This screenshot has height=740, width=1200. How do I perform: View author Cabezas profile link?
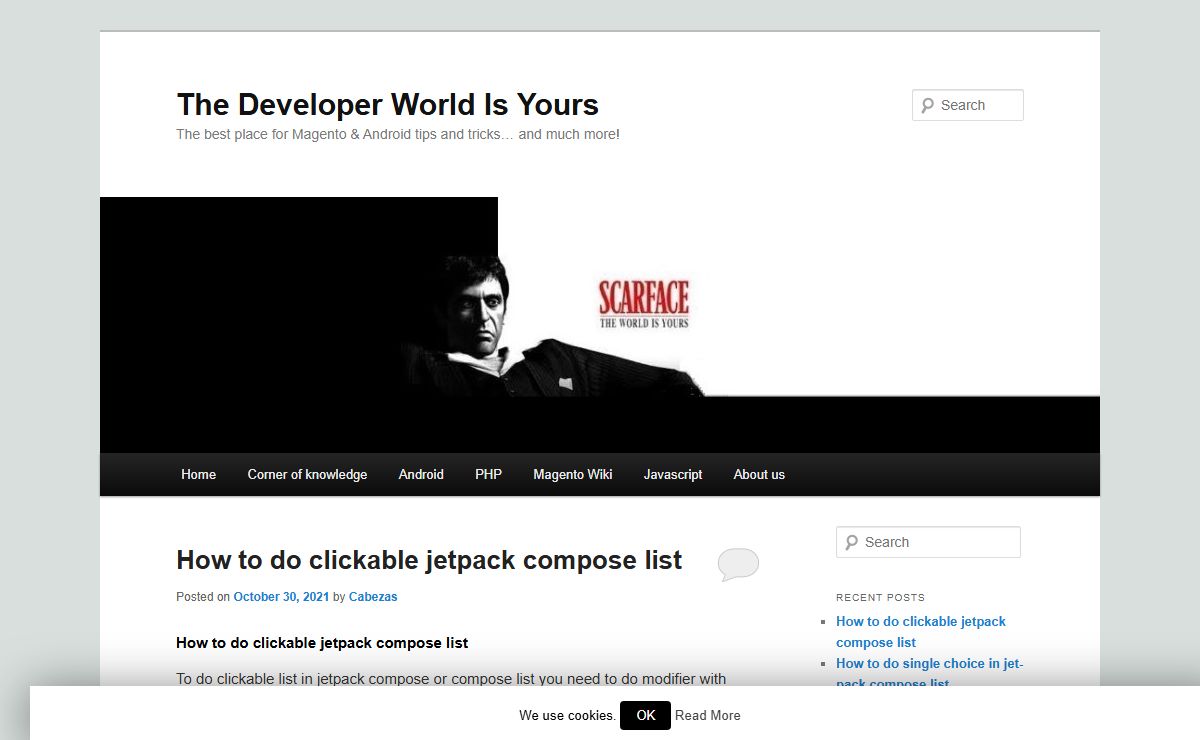373,597
